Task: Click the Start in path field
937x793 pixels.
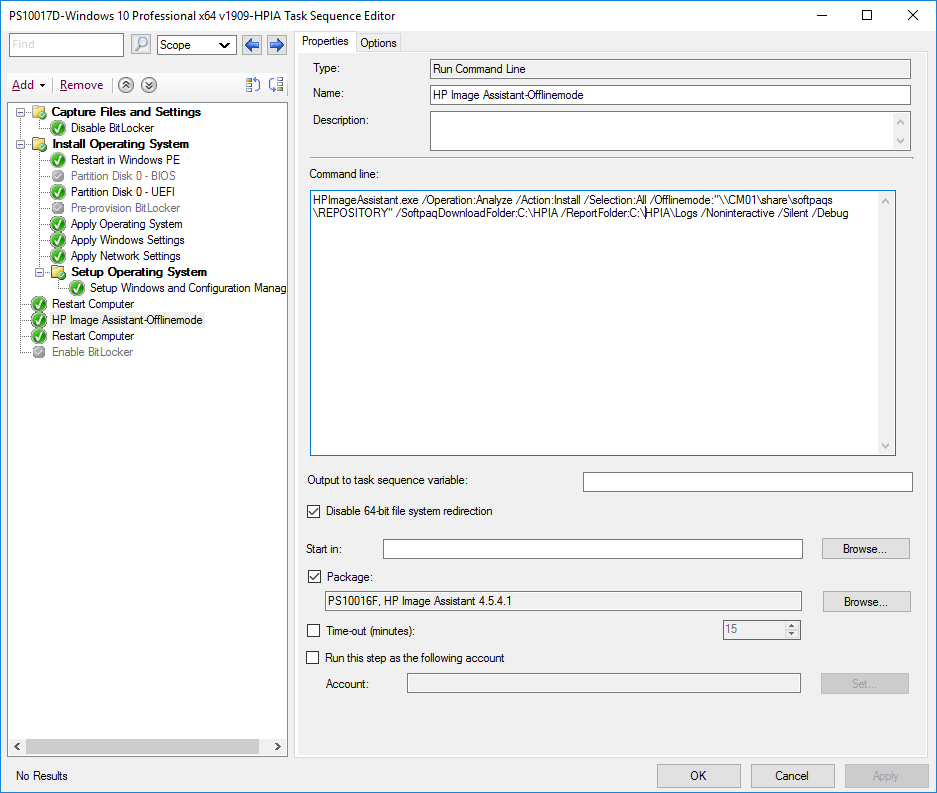Action: pos(593,549)
